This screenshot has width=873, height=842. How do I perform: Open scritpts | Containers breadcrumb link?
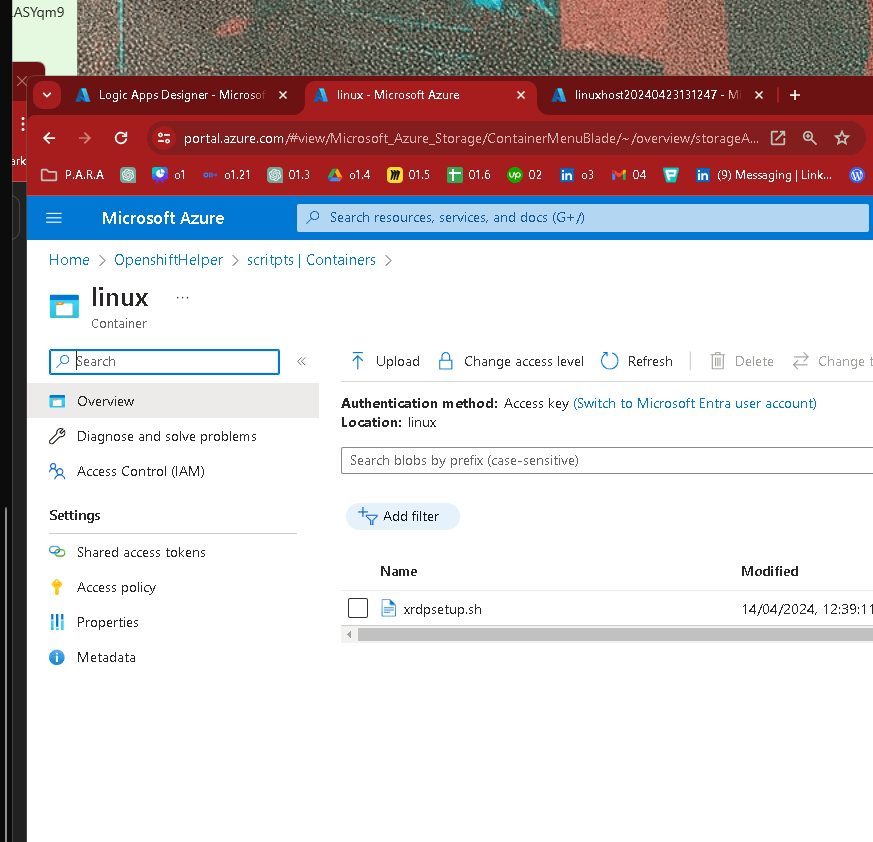click(x=311, y=260)
